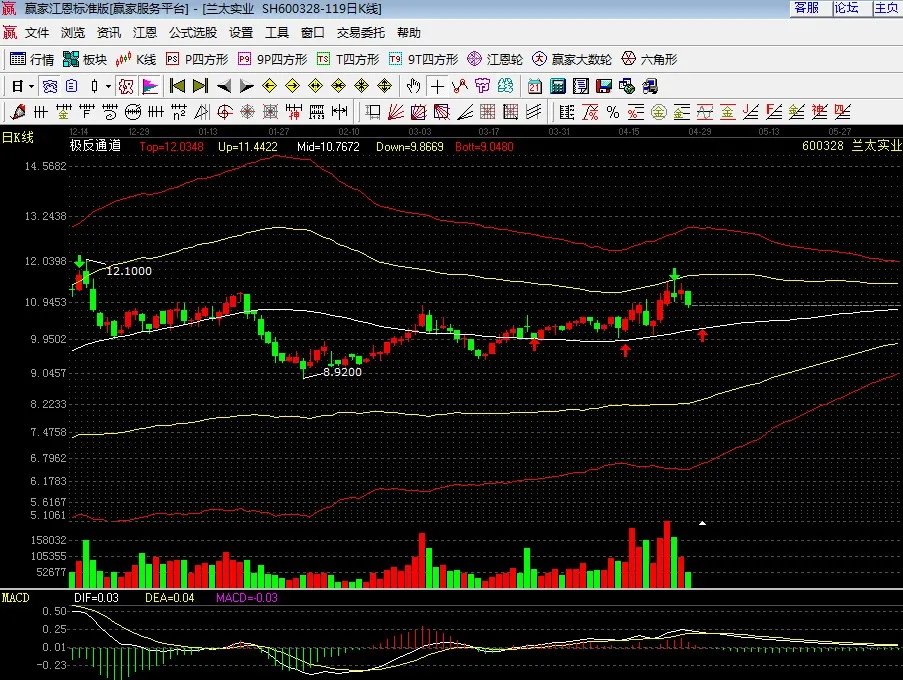Jump to first bar with skip-start arrow
903x680 pixels.
pyautogui.click(x=176, y=86)
